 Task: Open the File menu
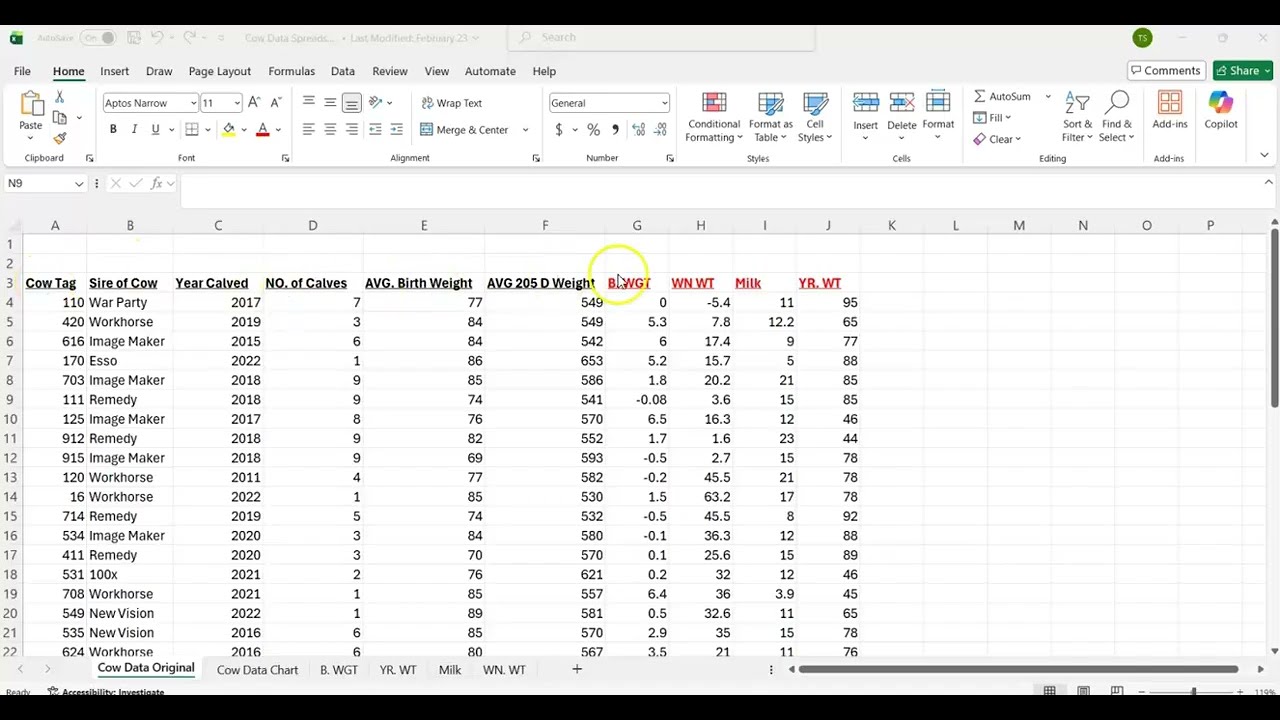pyautogui.click(x=22, y=71)
